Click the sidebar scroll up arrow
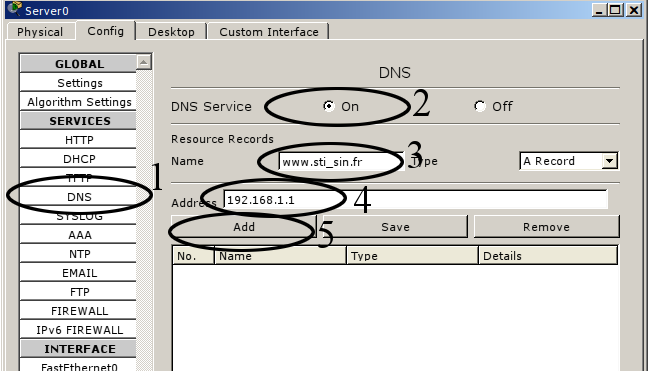Viewport: 650px width, 371px height. click(x=144, y=63)
